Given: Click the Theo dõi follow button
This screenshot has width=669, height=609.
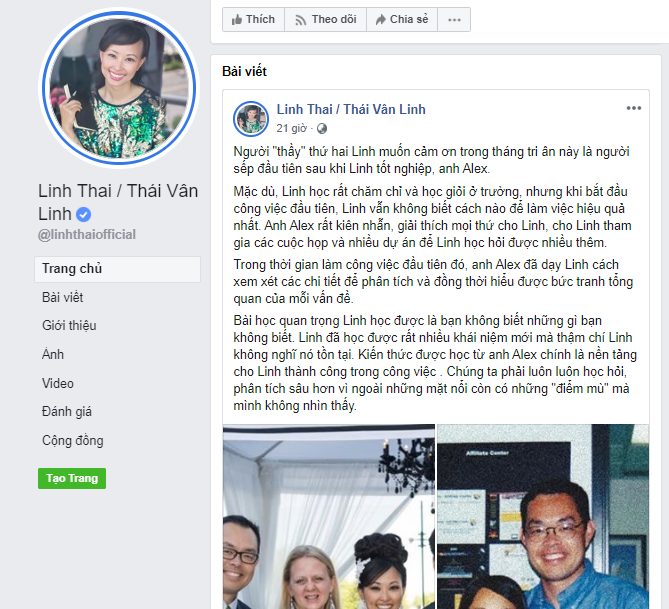Looking at the screenshot, I should pos(326,20).
